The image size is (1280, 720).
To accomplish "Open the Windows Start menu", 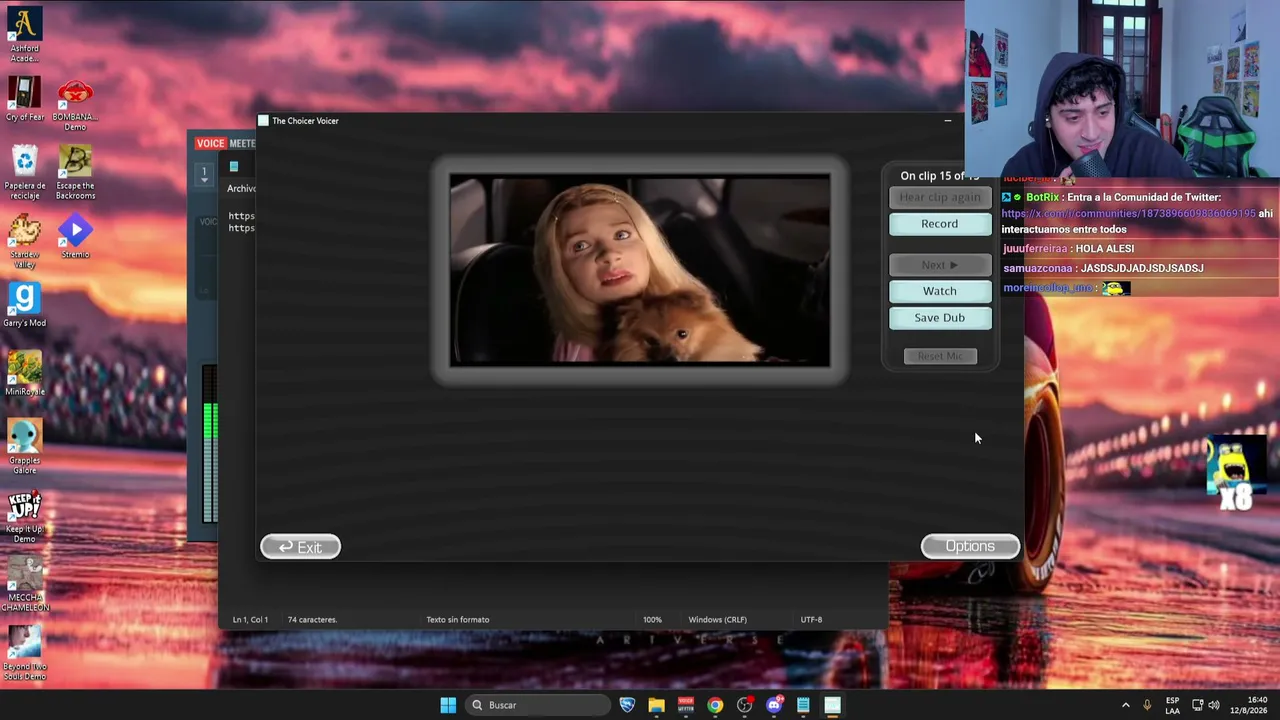I will 448,705.
